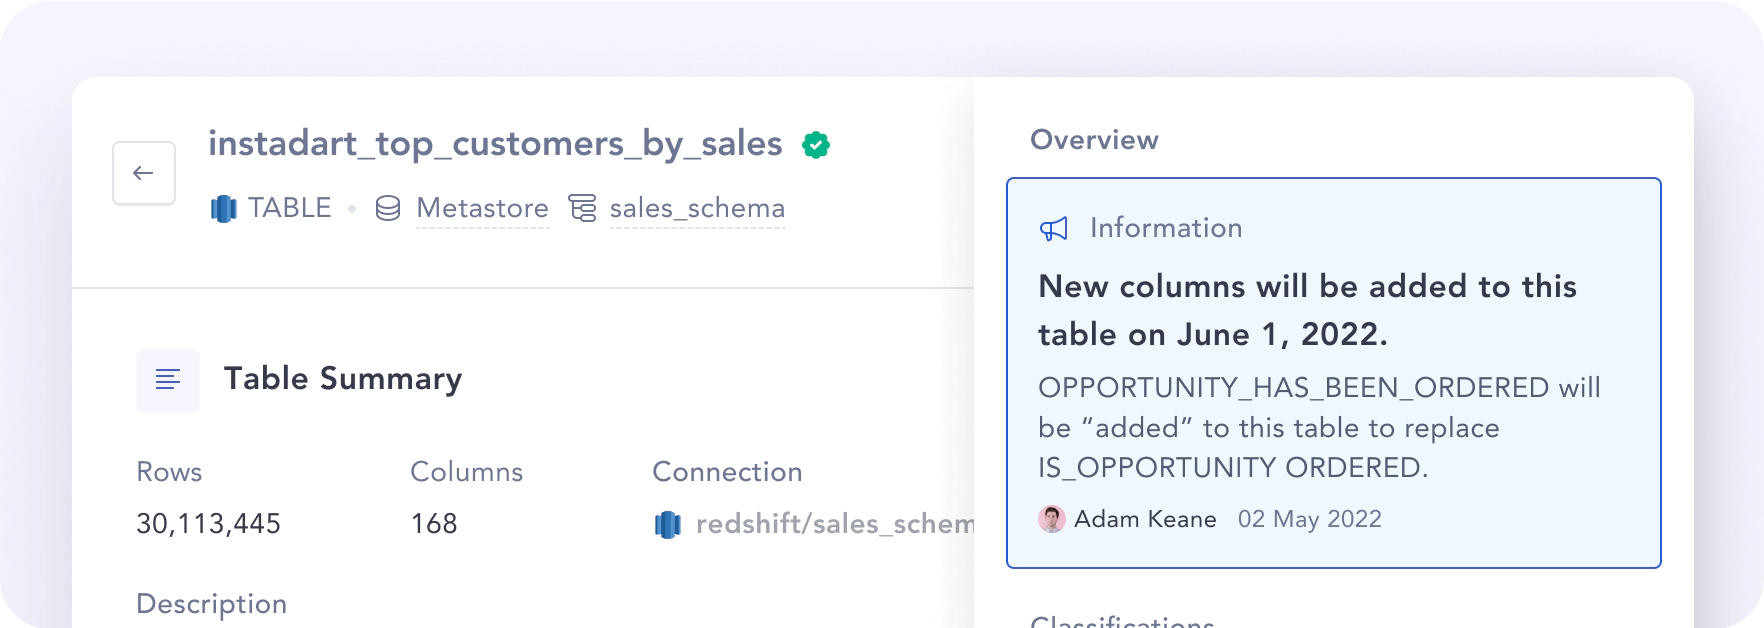
Task: Click the Metastore database icon
Action: [388, 208]
